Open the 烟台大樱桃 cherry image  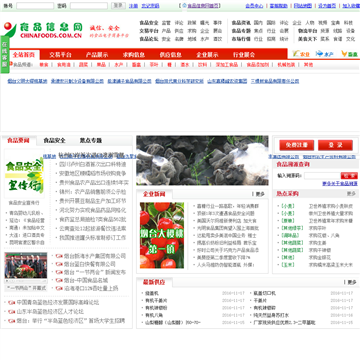click(x=162, y=235)
